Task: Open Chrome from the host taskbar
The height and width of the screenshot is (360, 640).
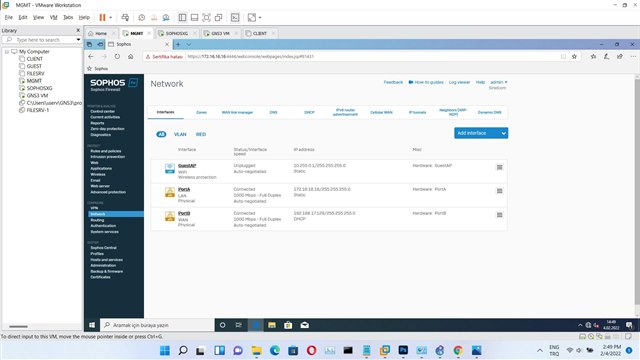Action: (458, 350)
